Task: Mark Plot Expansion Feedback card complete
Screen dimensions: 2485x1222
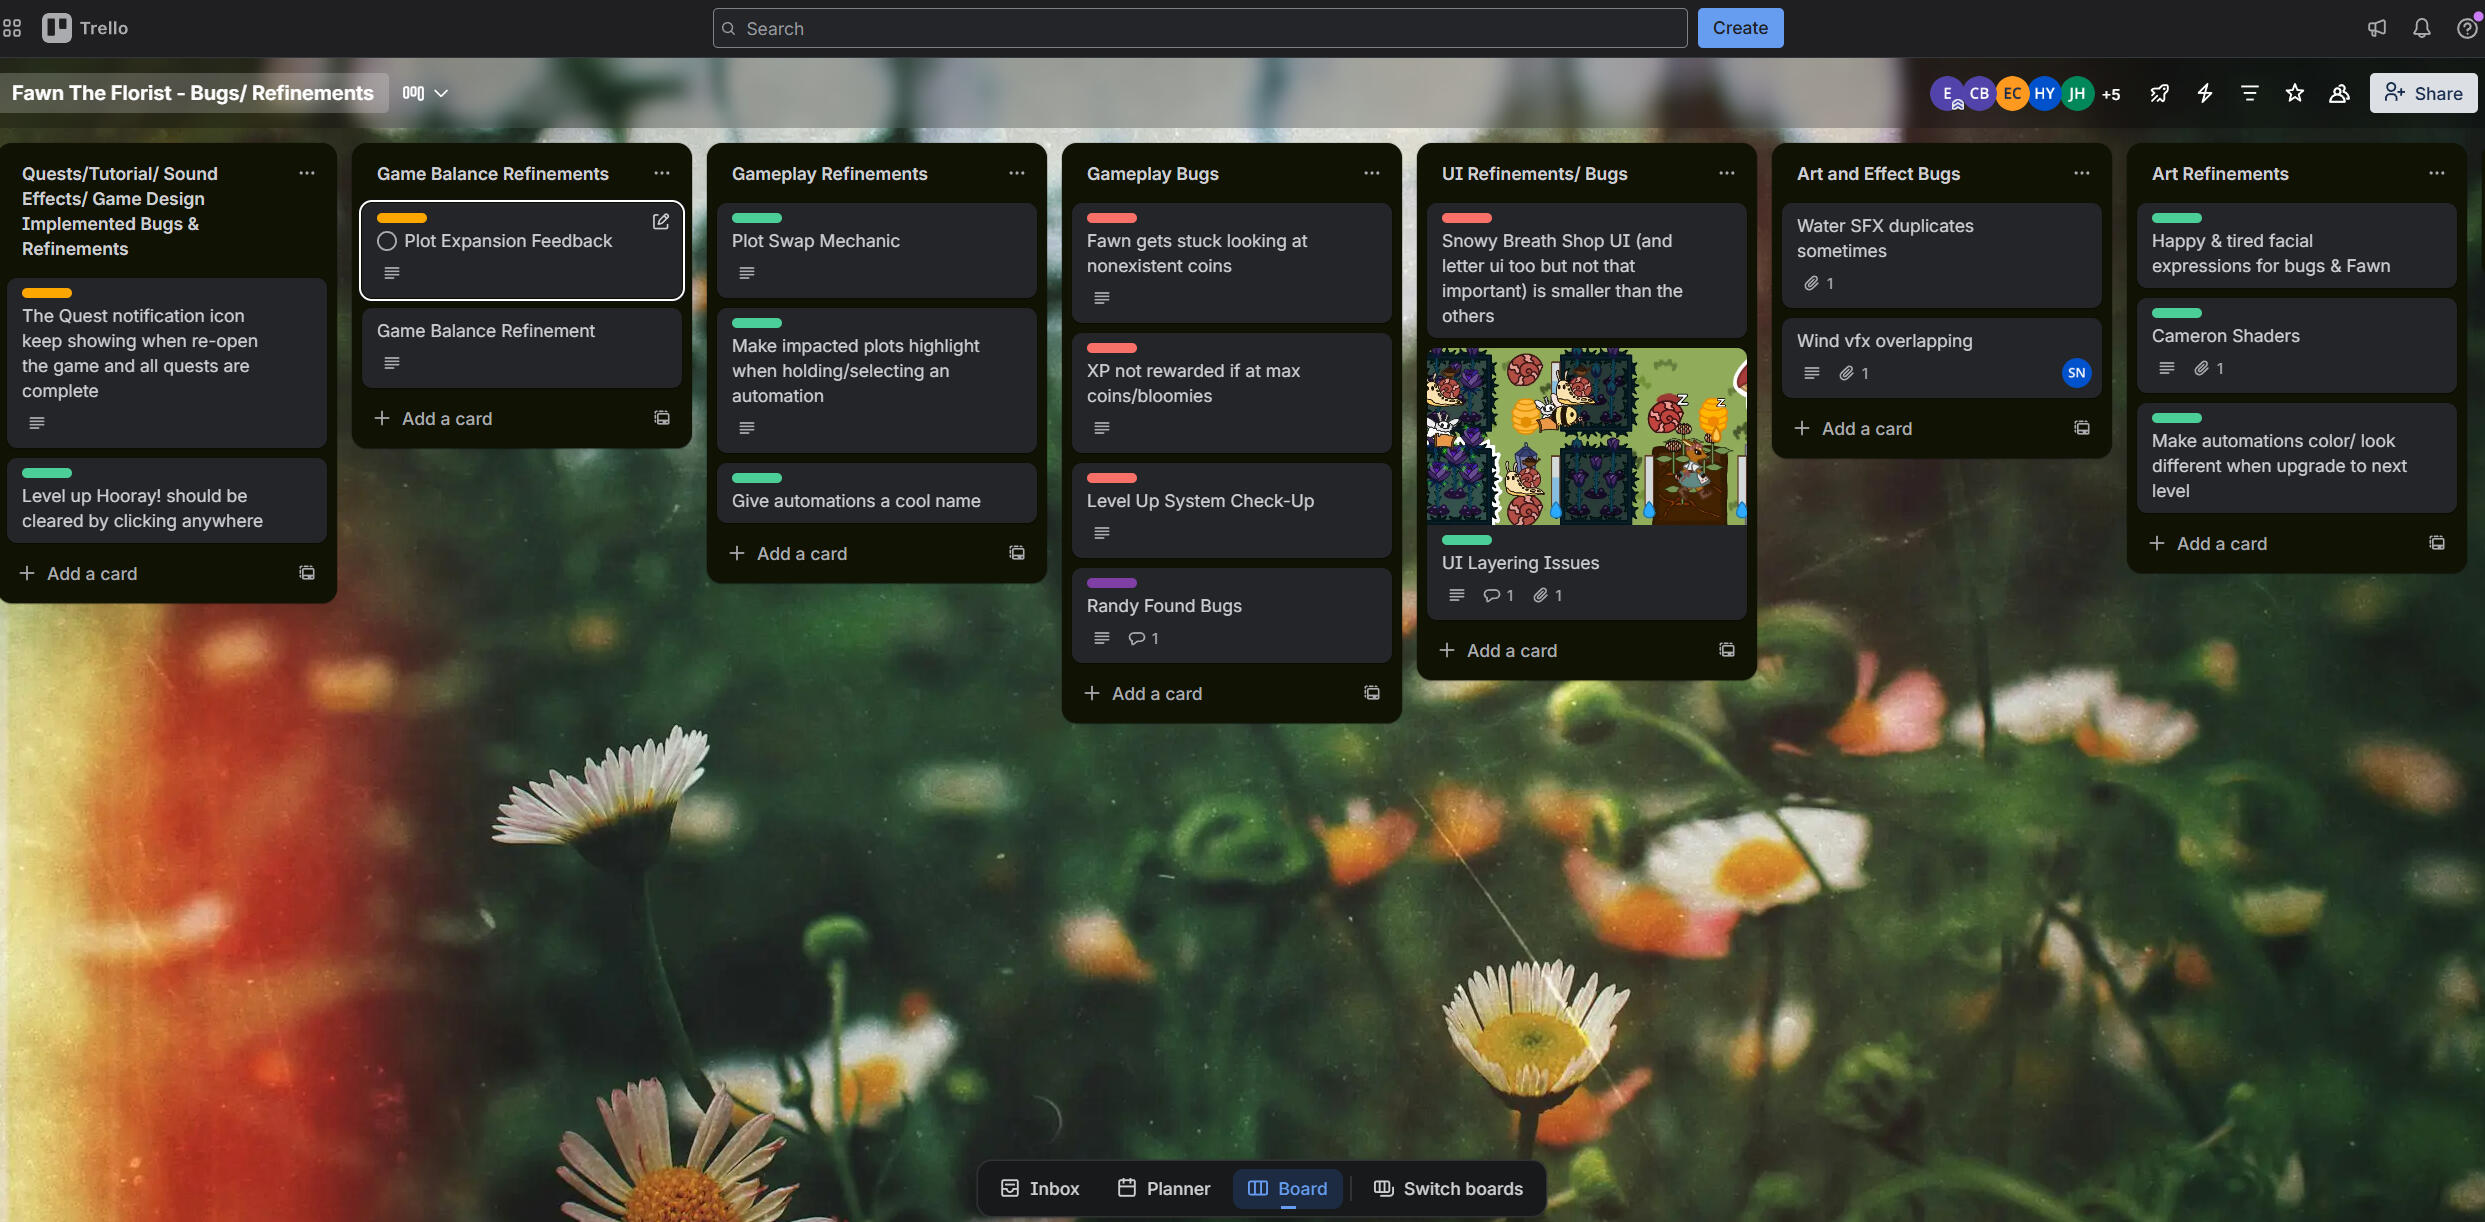Action: [387, 241]
